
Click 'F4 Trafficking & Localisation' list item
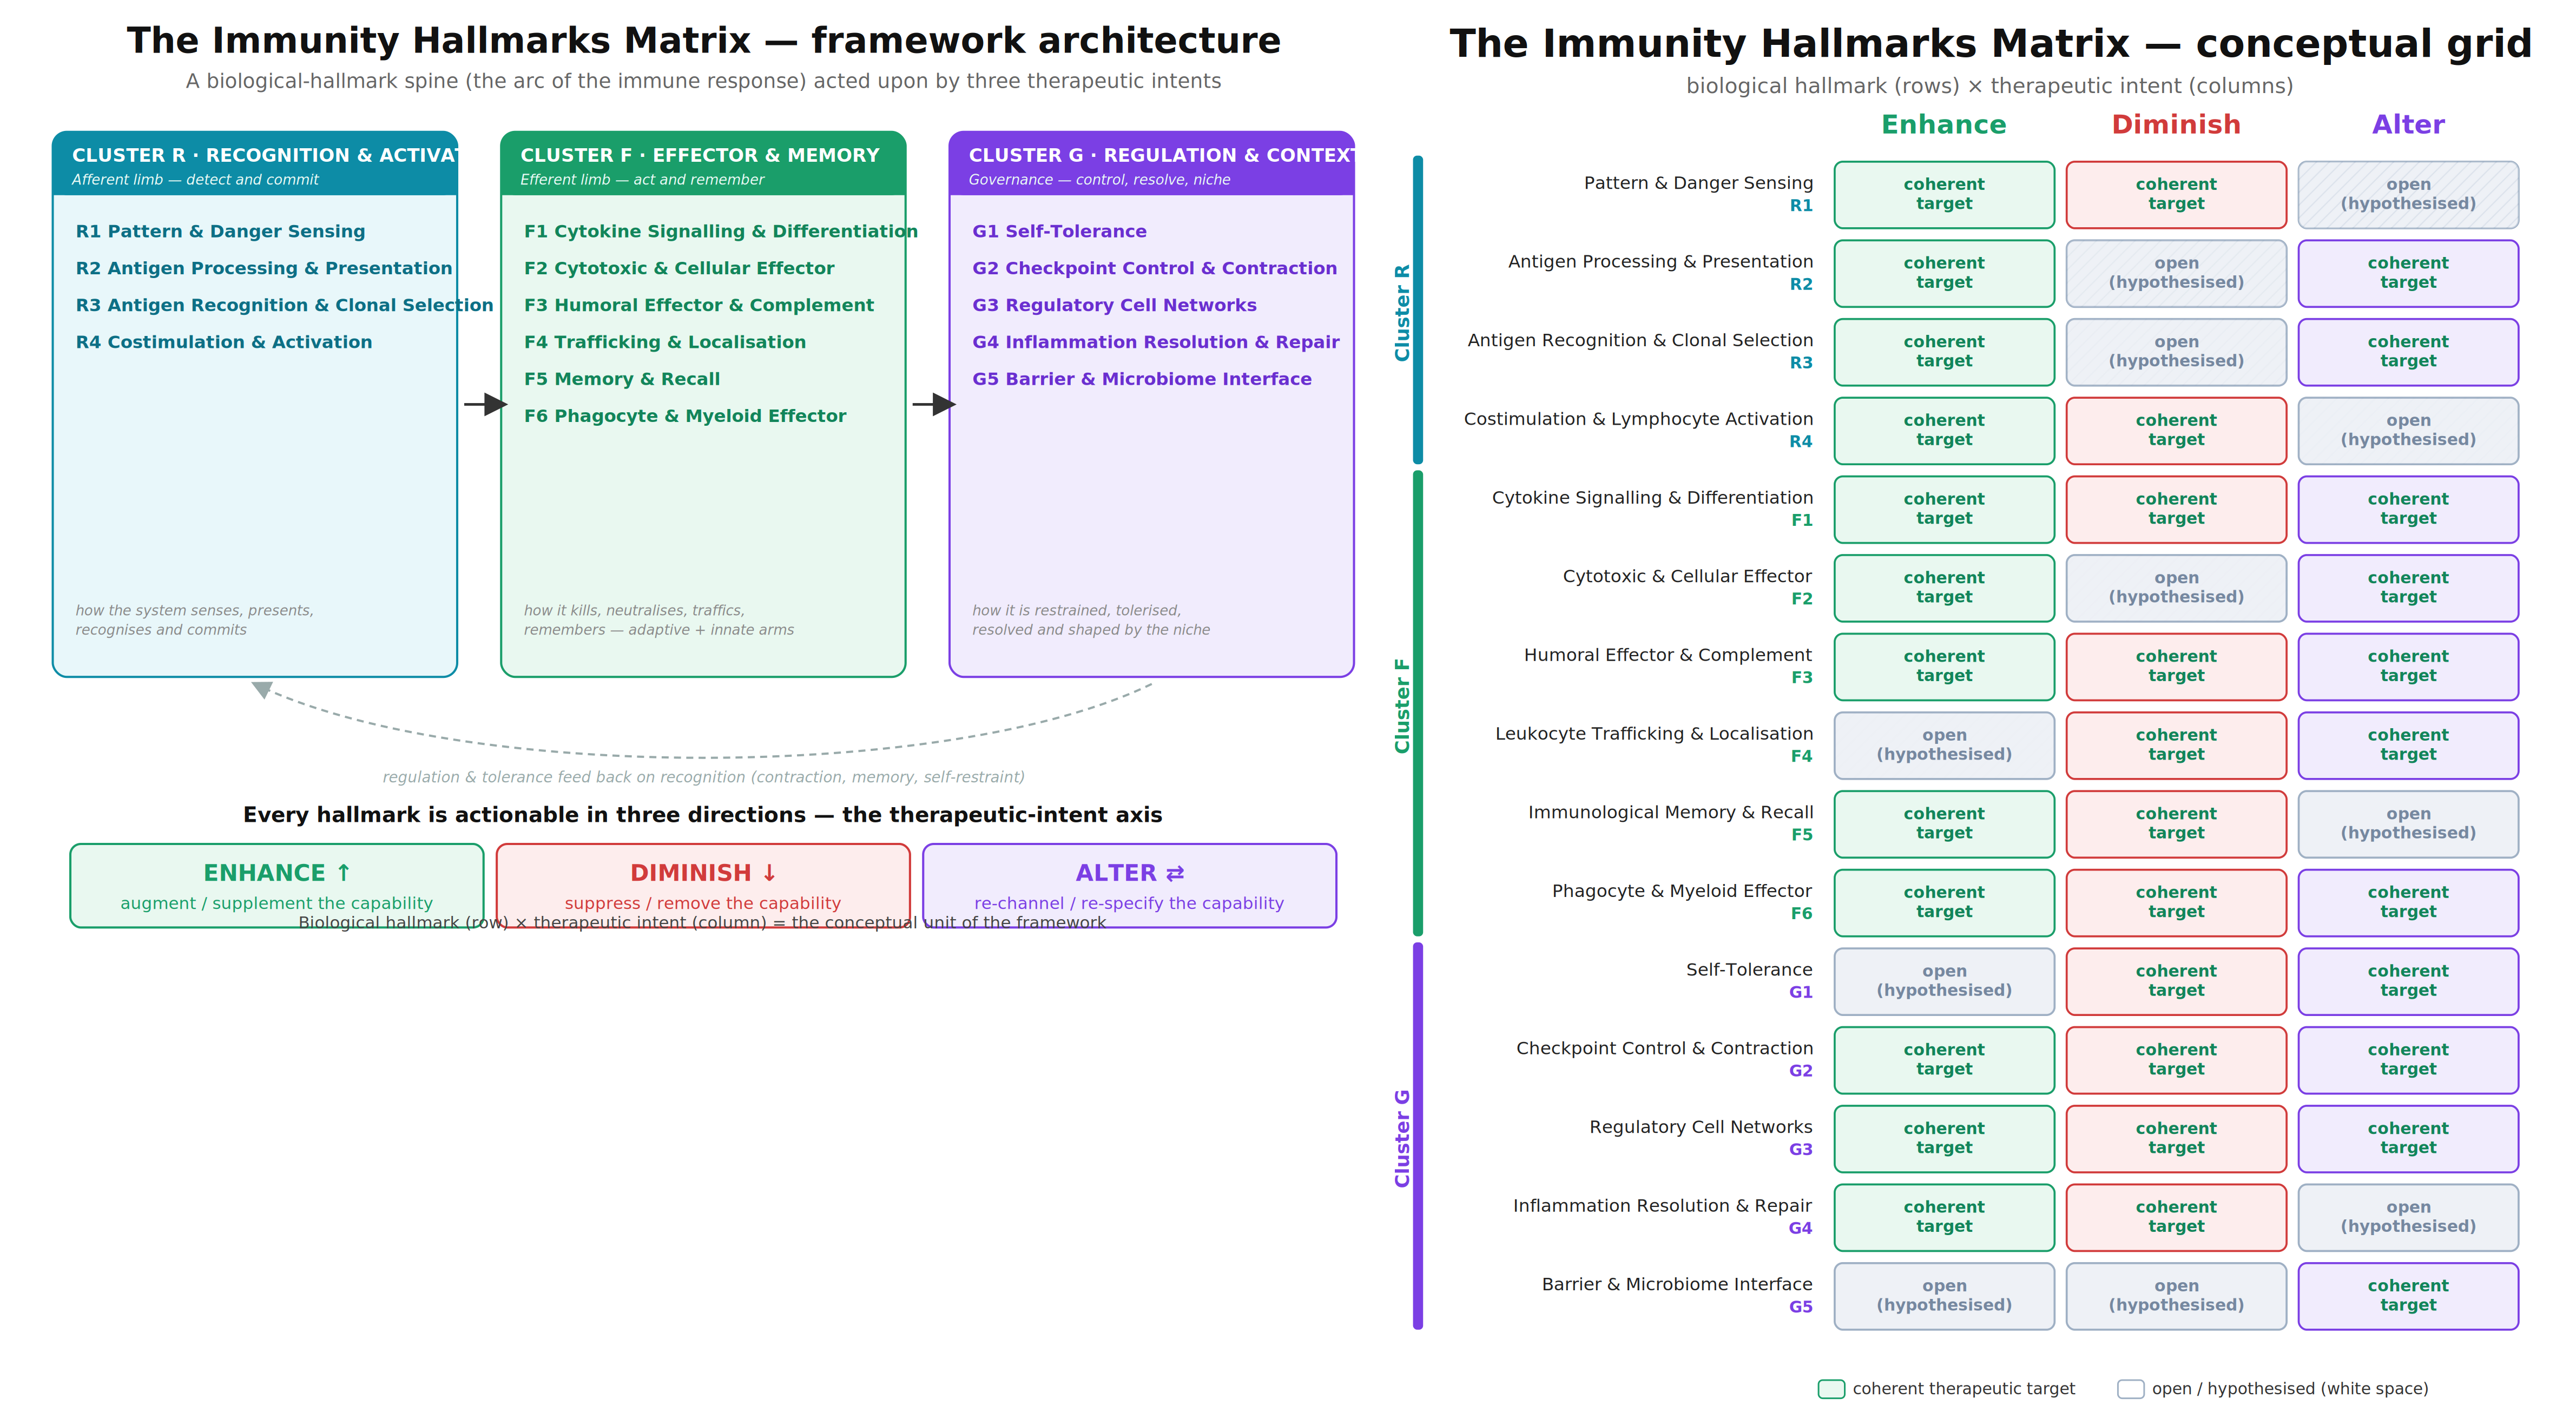pos(664,342)
